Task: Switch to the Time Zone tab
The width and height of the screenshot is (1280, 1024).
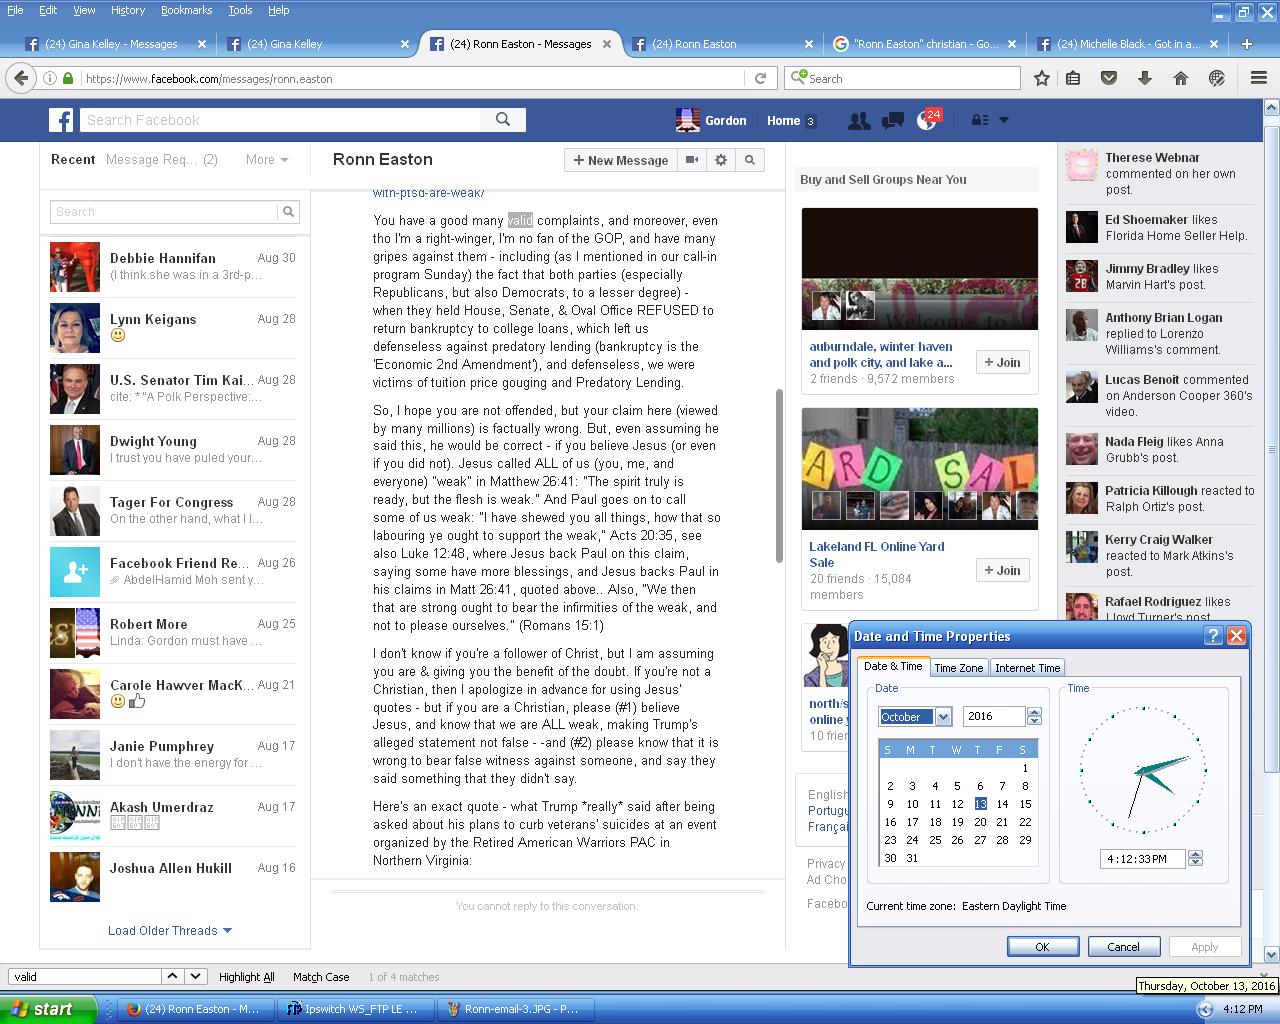Action: coord(958,668)
